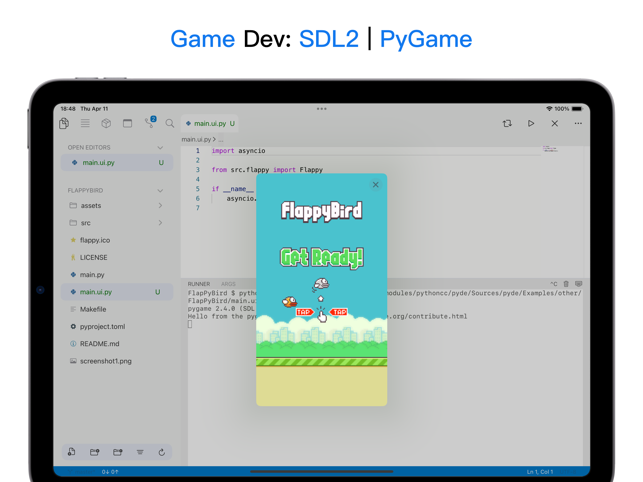Open the ARGS tab in terminal panel
Screen dimensions: 643x482
click(x=229, y=284)
